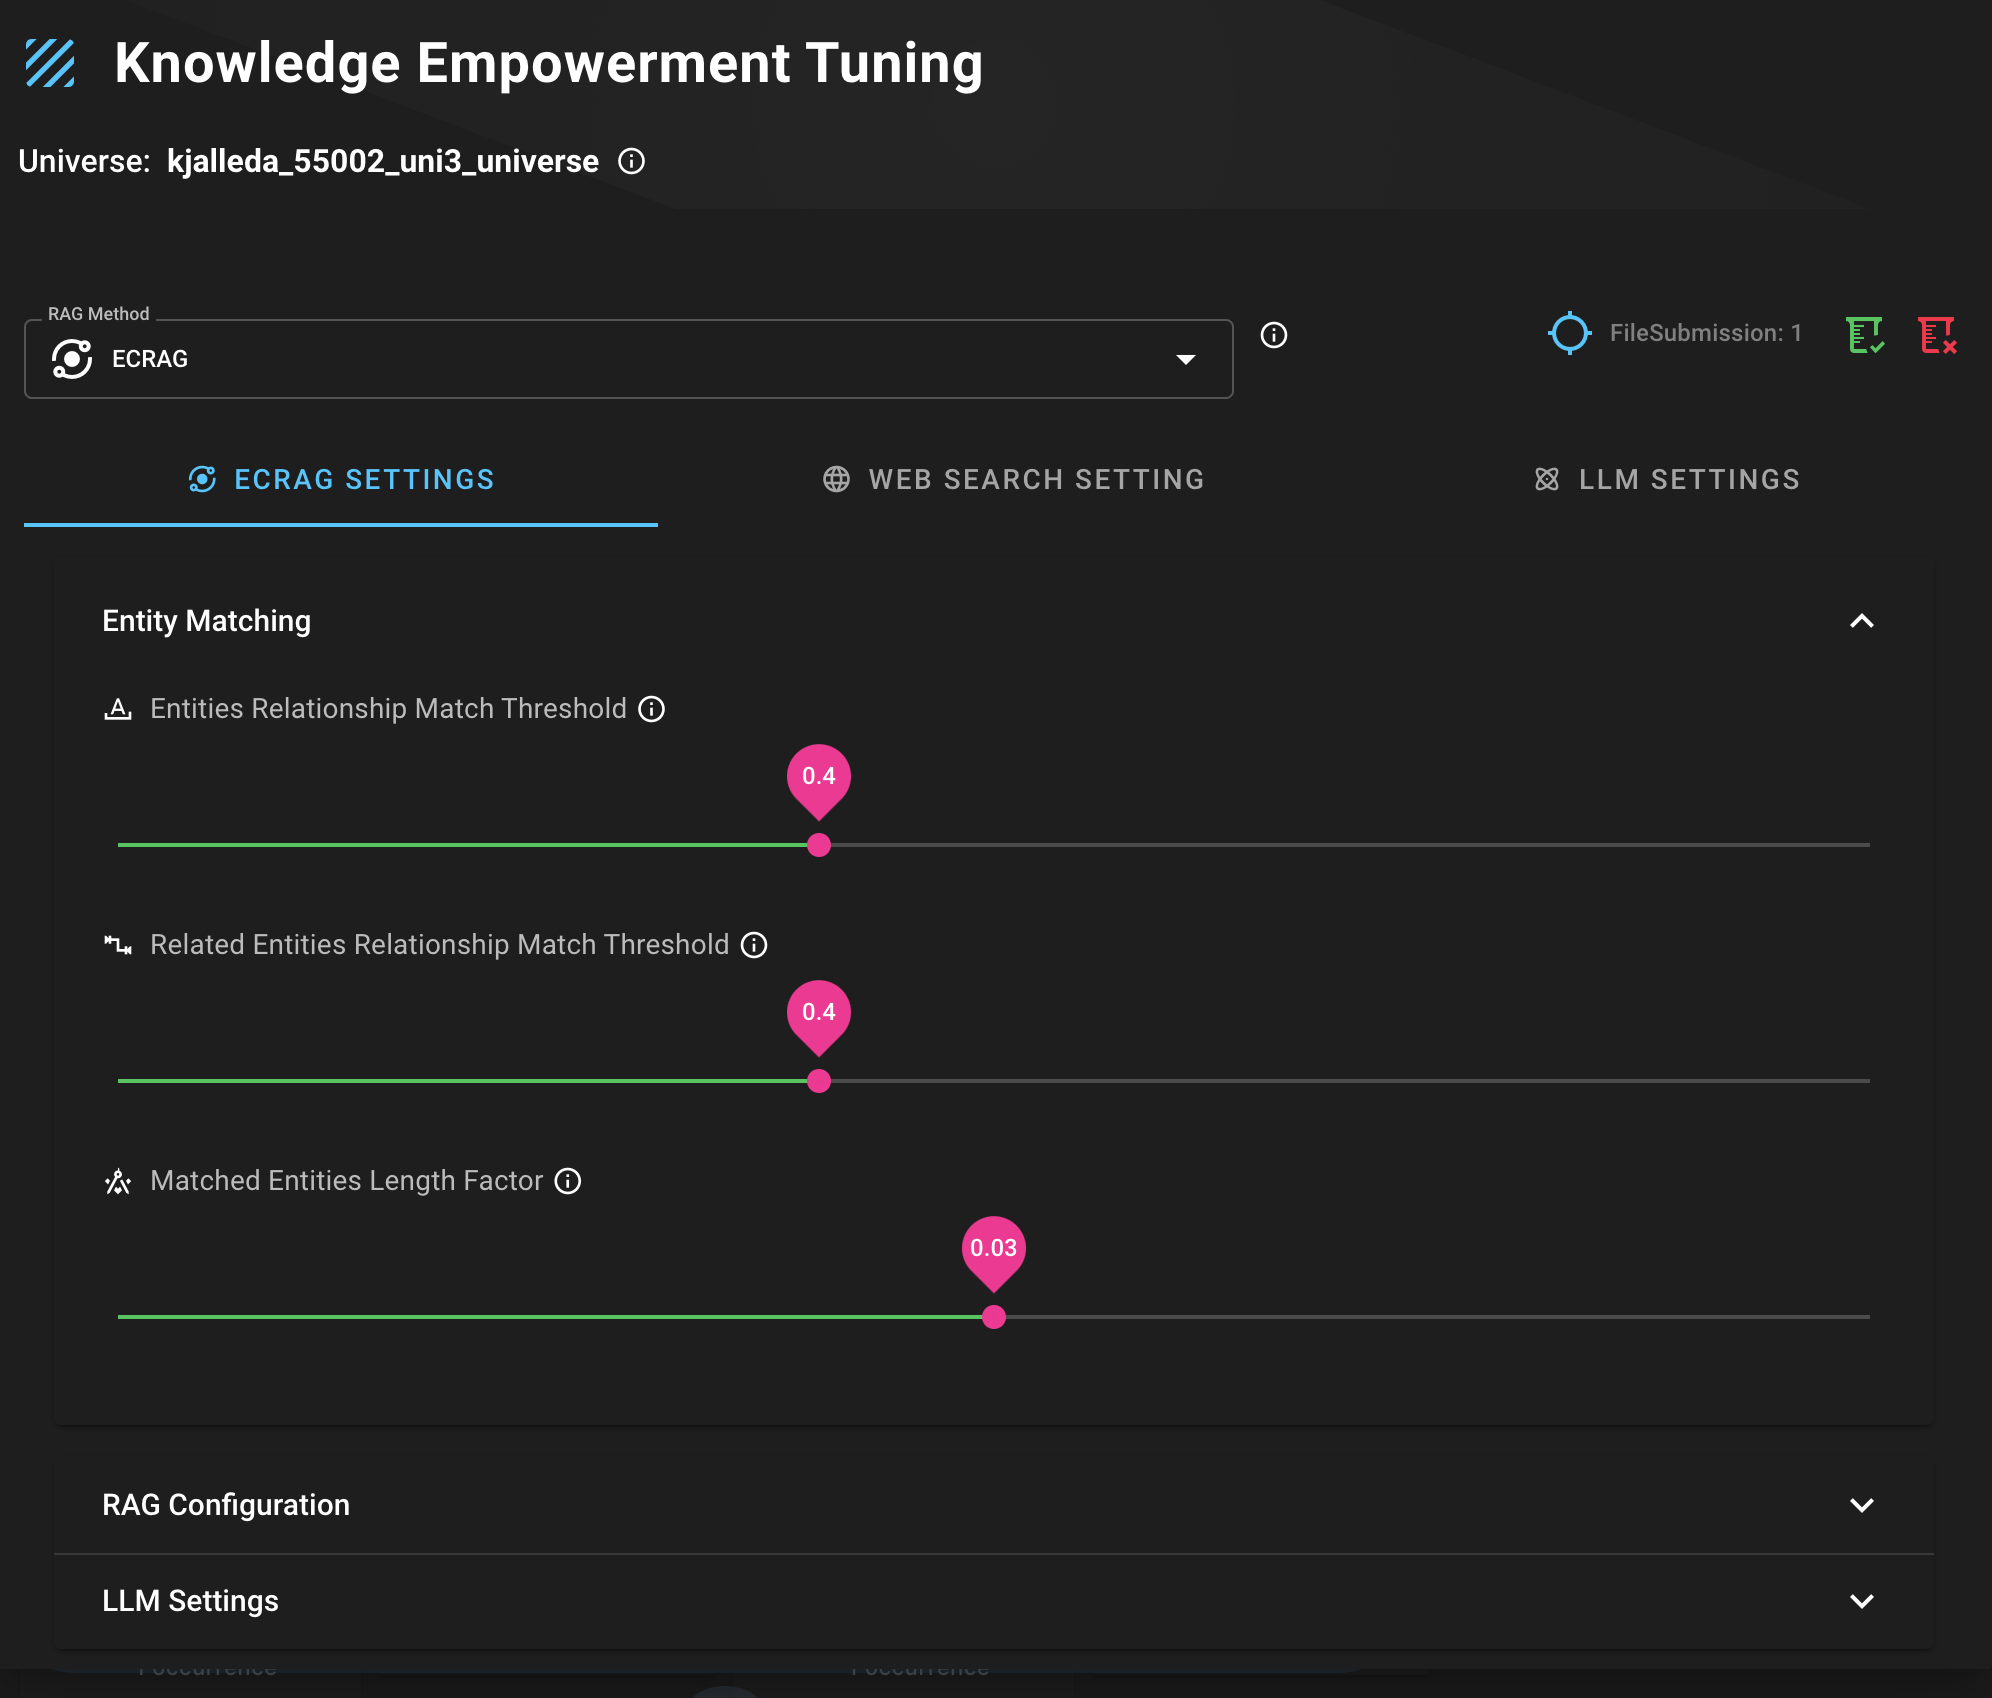Image resolution: width=1992 pixels, height=1698 pixels.
Task: Click the FileSubmission target crosshair icon
Action: pyautogui.click(x=1569, y=333)
